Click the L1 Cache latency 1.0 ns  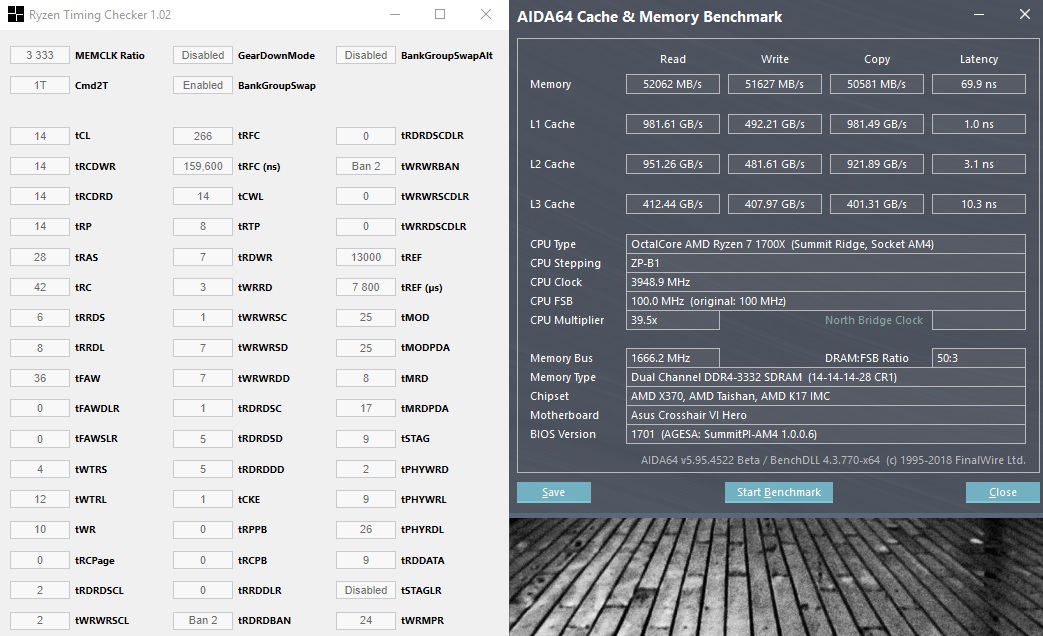pyautogui.click(x=978, y=124)
